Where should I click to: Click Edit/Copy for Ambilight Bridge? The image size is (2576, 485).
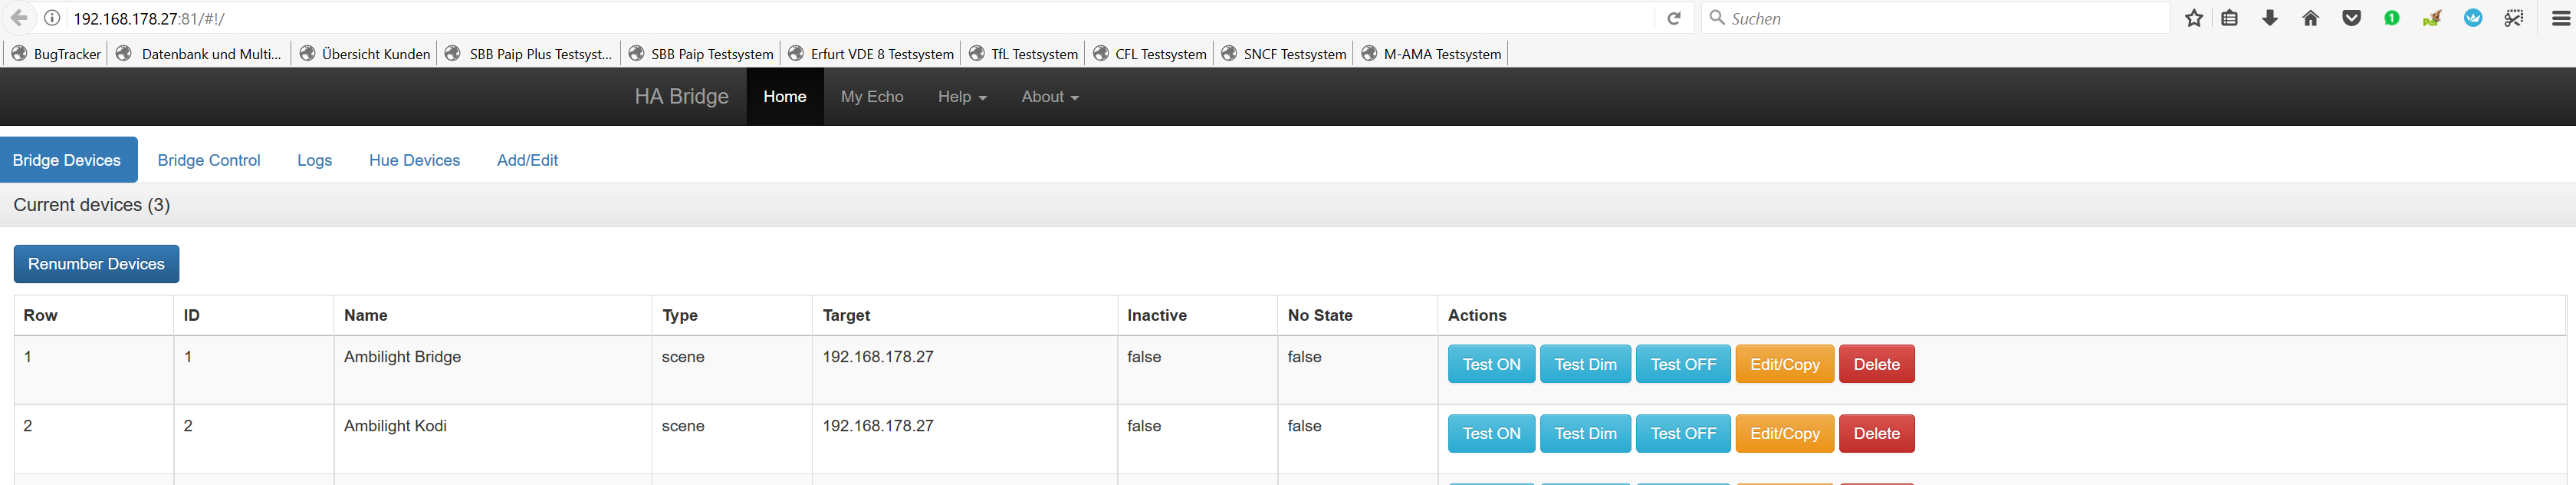1784,364
